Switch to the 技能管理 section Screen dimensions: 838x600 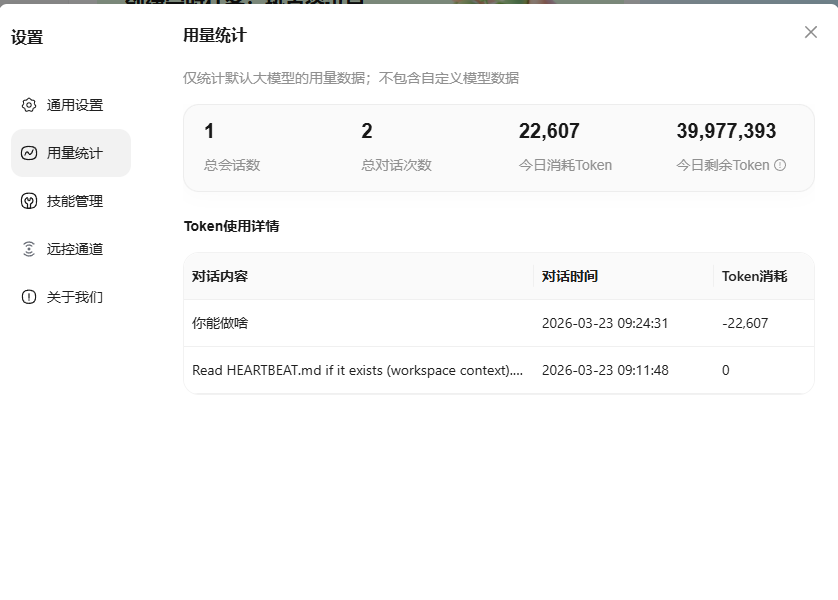tap(74, 201)
